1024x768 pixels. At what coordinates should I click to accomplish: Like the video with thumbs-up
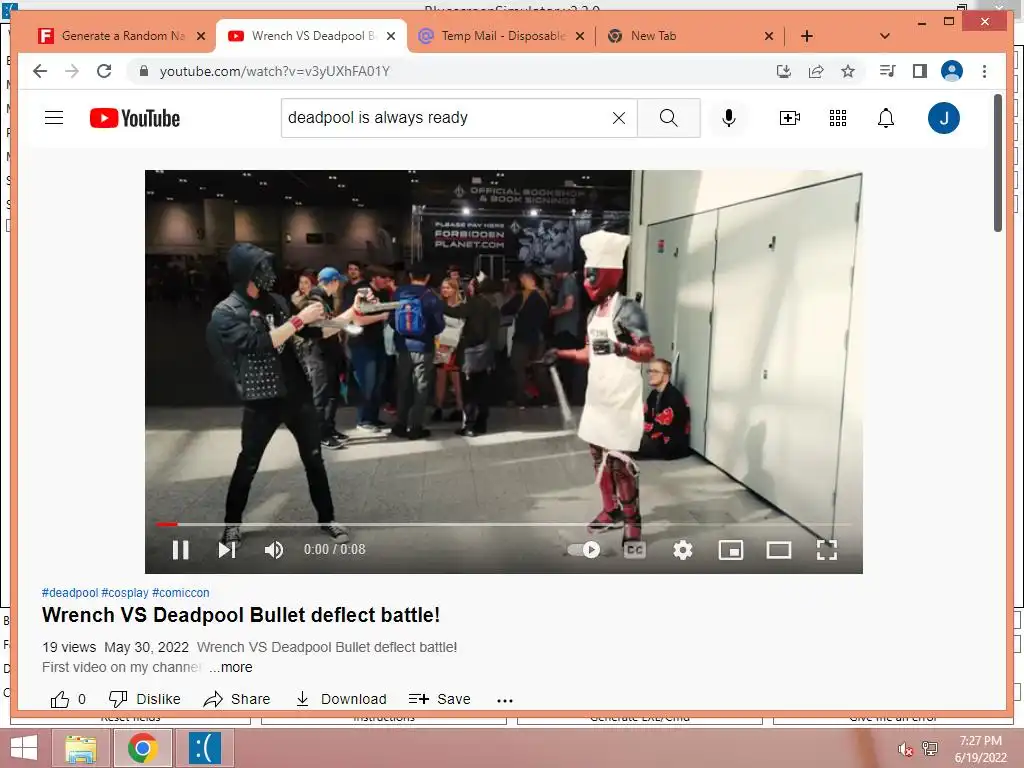pos(68,699)
